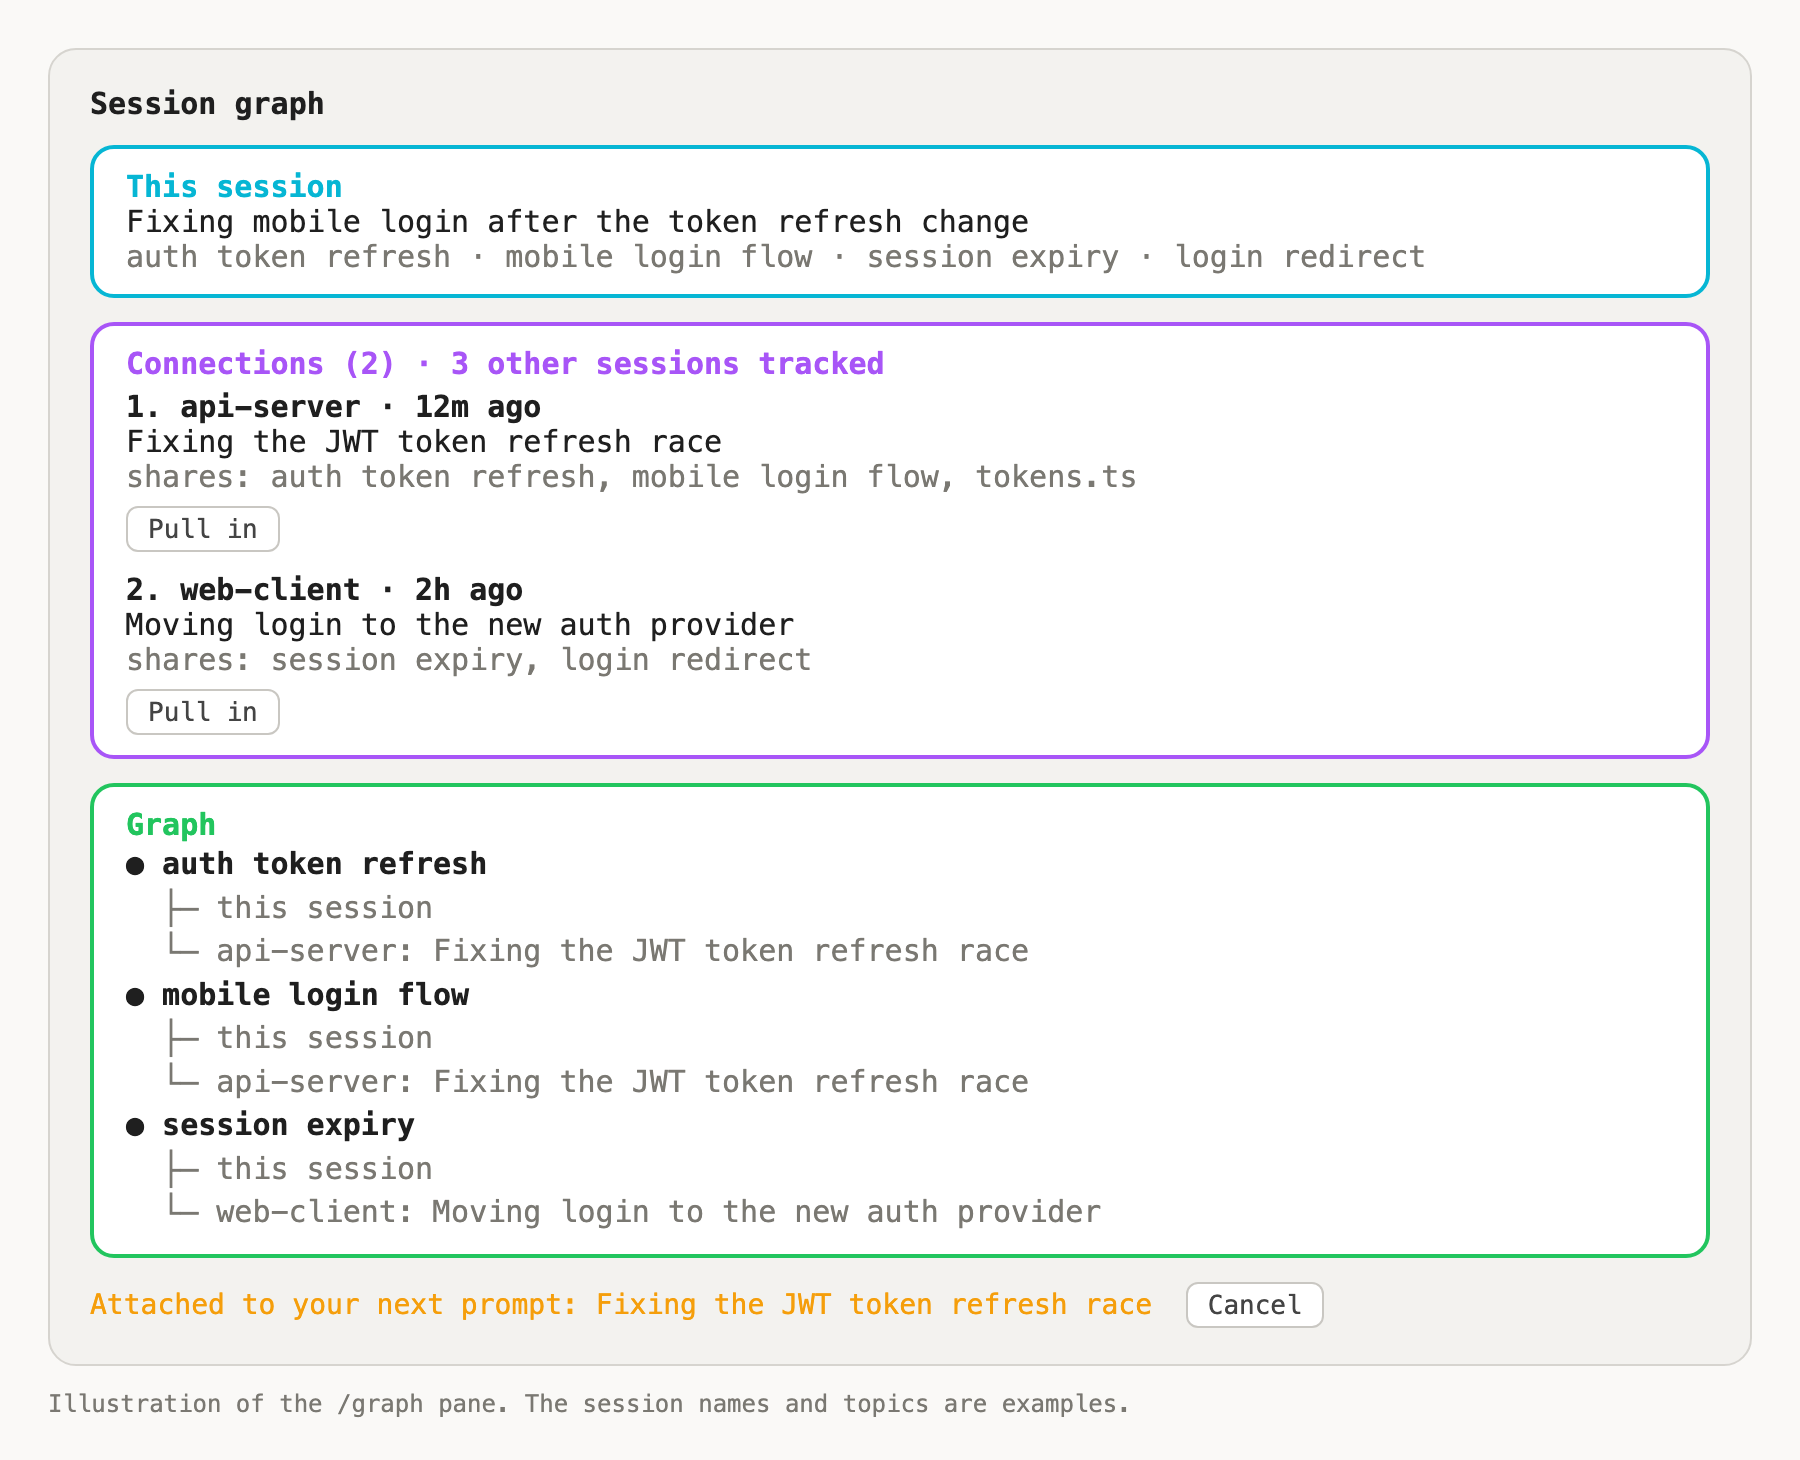Screen dimensions: 1800x1460
Task: Click "this session" under auth token refresh node
Action: [325, 908]
